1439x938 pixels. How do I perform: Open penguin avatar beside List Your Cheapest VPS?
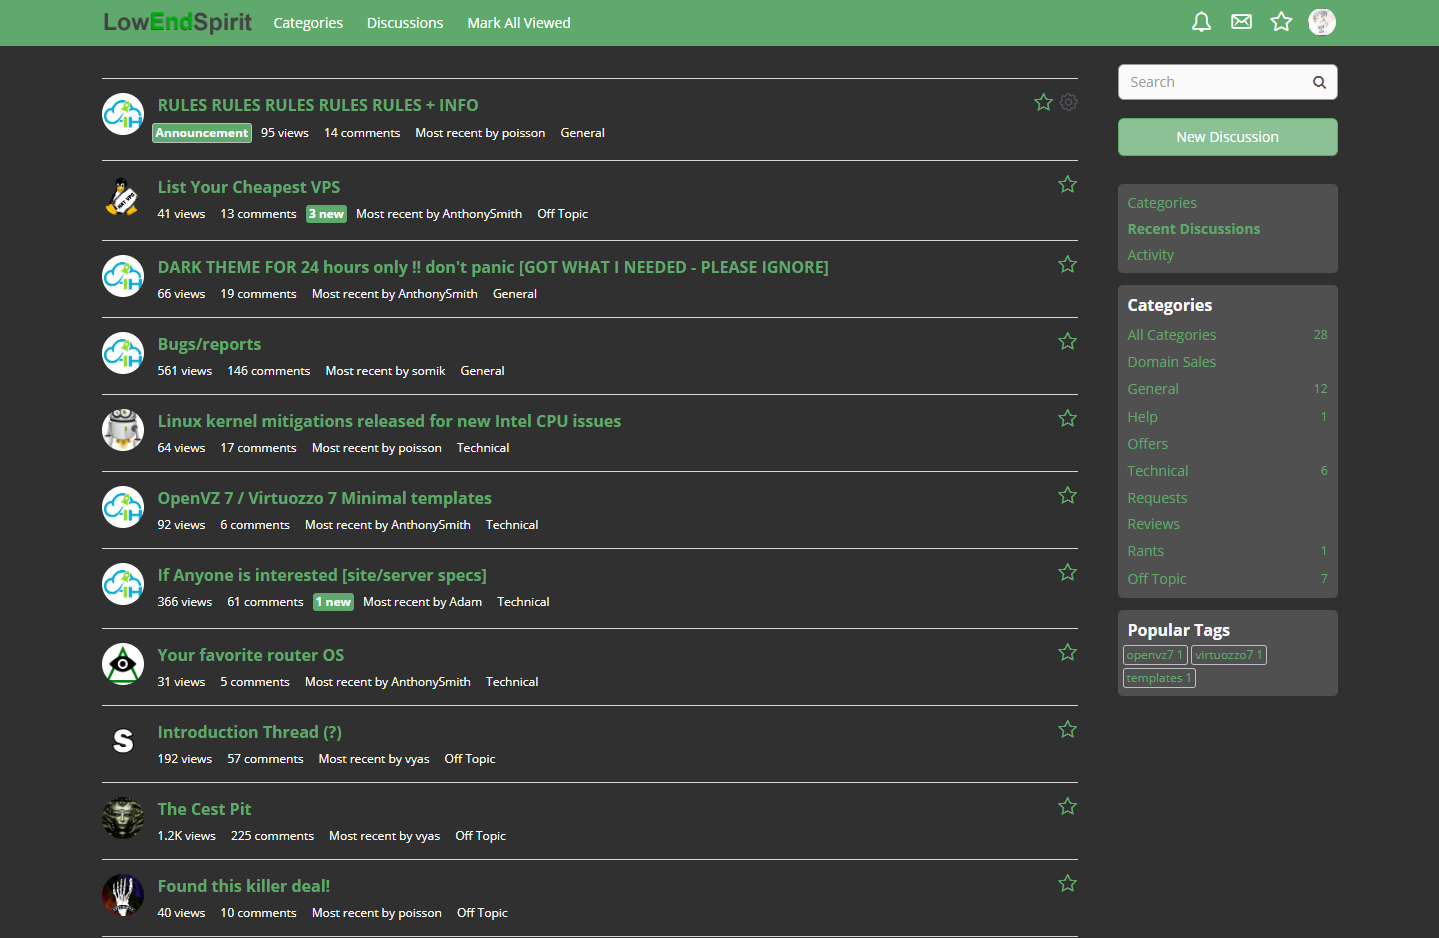coord(123,196)
